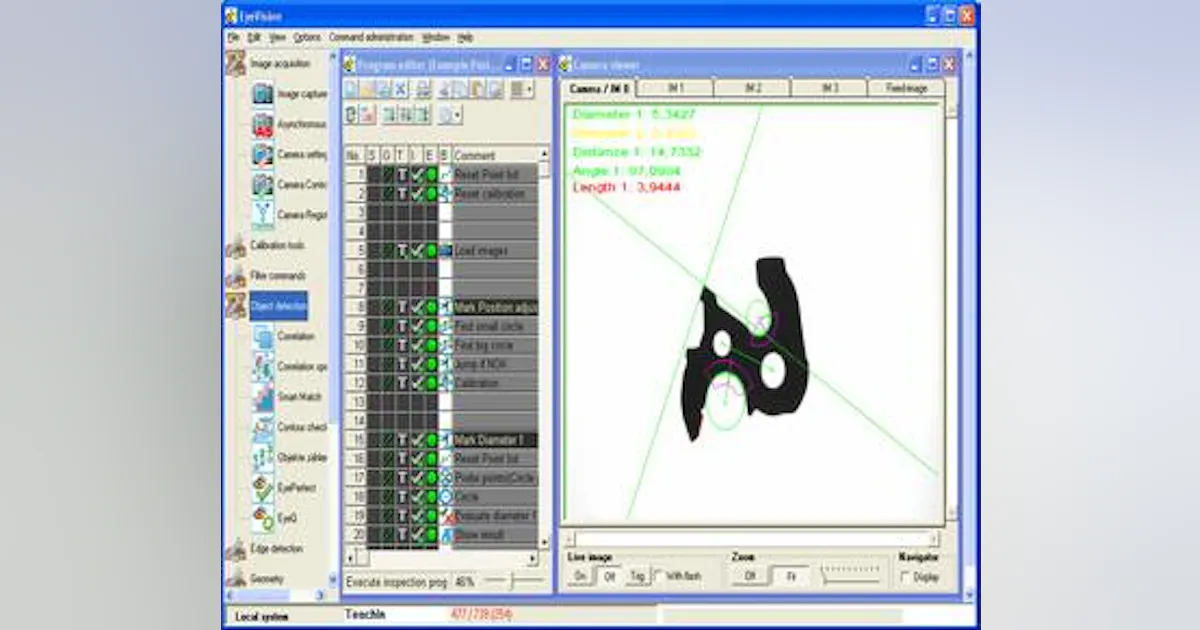1200x630 pixels.
Task: Click the Live image Off button
Action: click(x=608, y=576)
